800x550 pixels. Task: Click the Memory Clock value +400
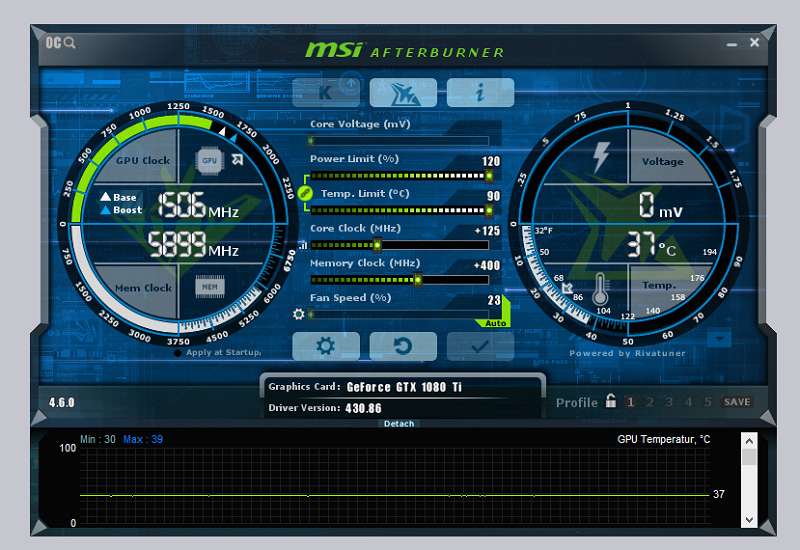click(x=487, y=265)
